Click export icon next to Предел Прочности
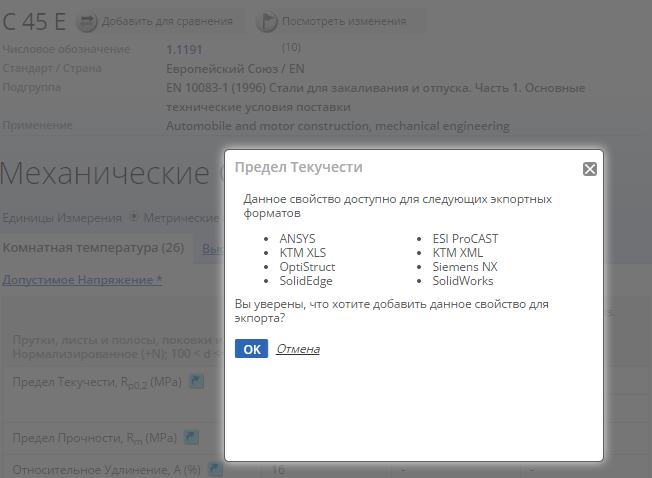Screen dimensions: 652x478 tap(191, 437)
